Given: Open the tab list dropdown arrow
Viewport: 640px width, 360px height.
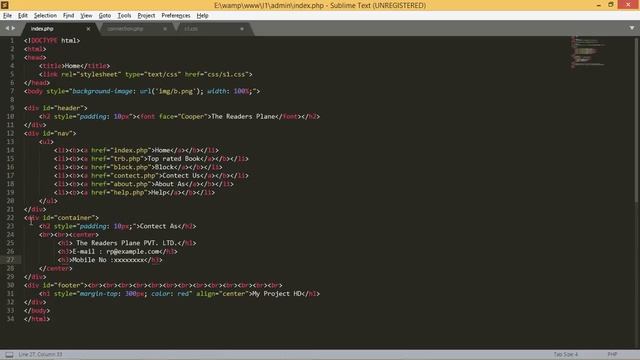Looking at the screenshot, I should (x=632, y=28).
